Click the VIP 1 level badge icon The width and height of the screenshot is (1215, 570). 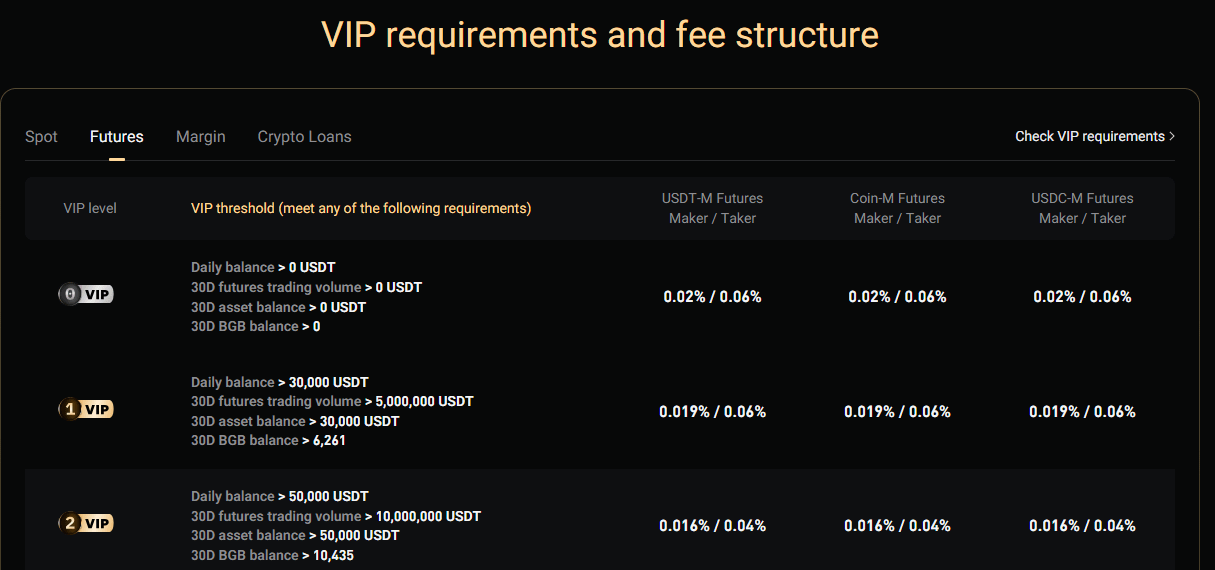click(86, 409)
